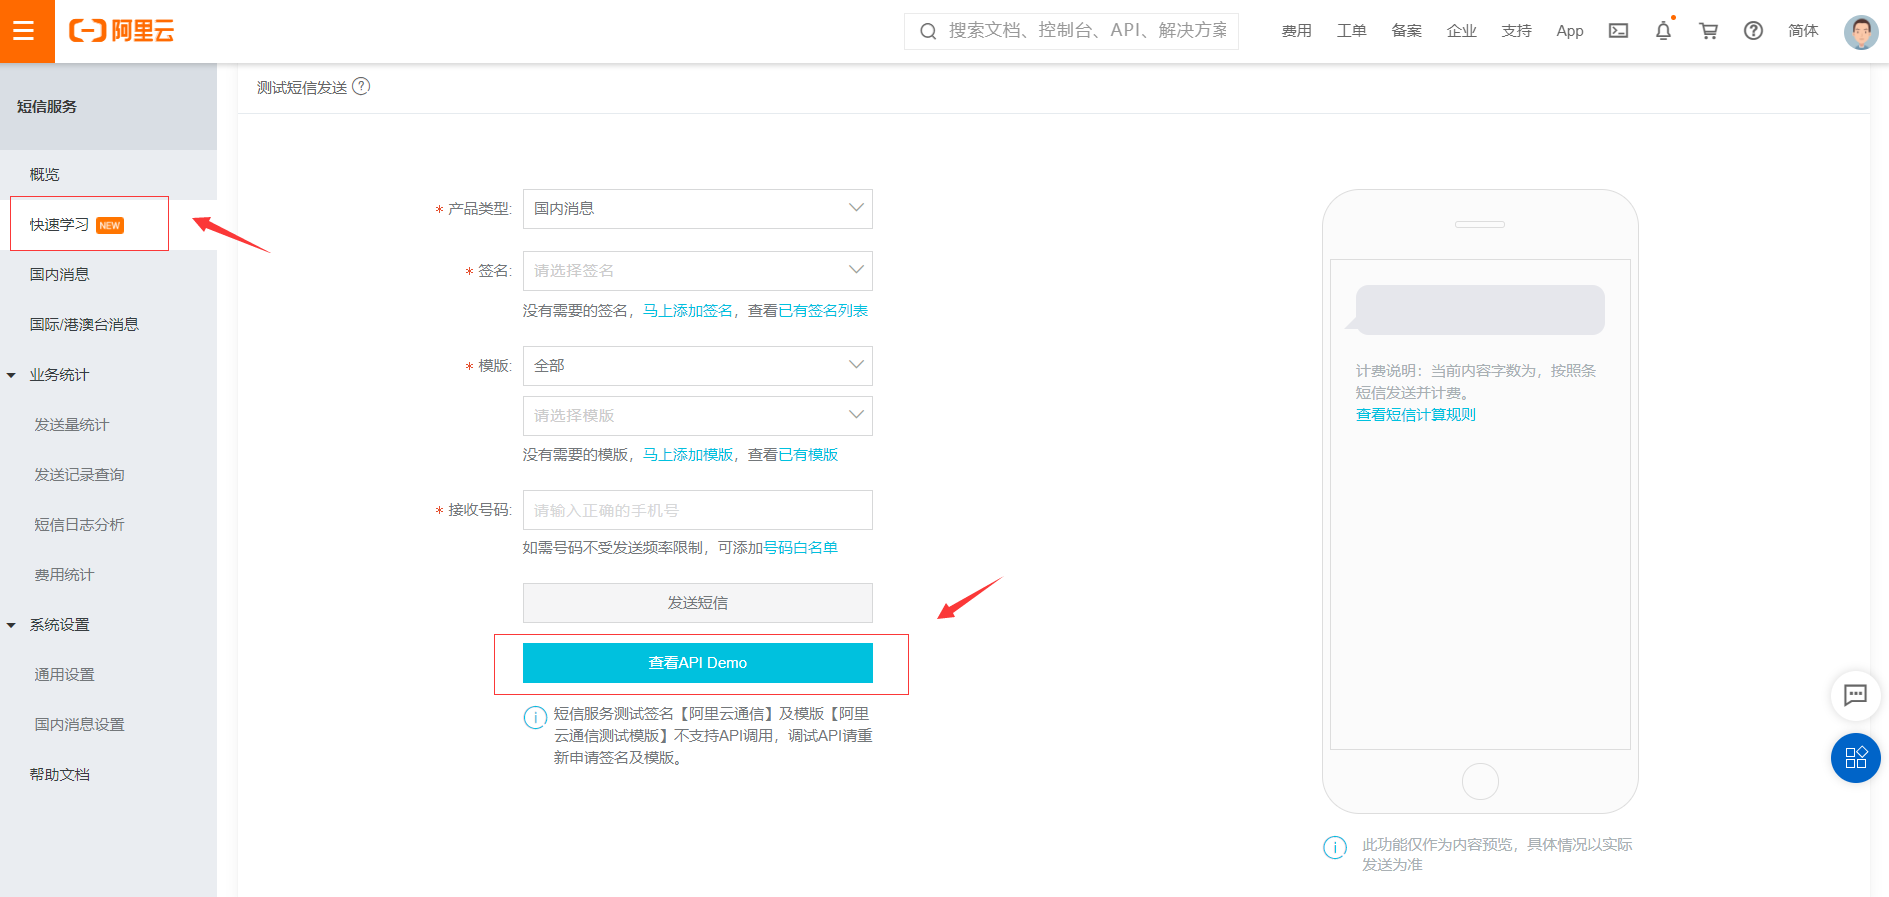Open 发送记录查询 page
The height and width of the screenshot is (897, 1889).
[x=80, y=475]
